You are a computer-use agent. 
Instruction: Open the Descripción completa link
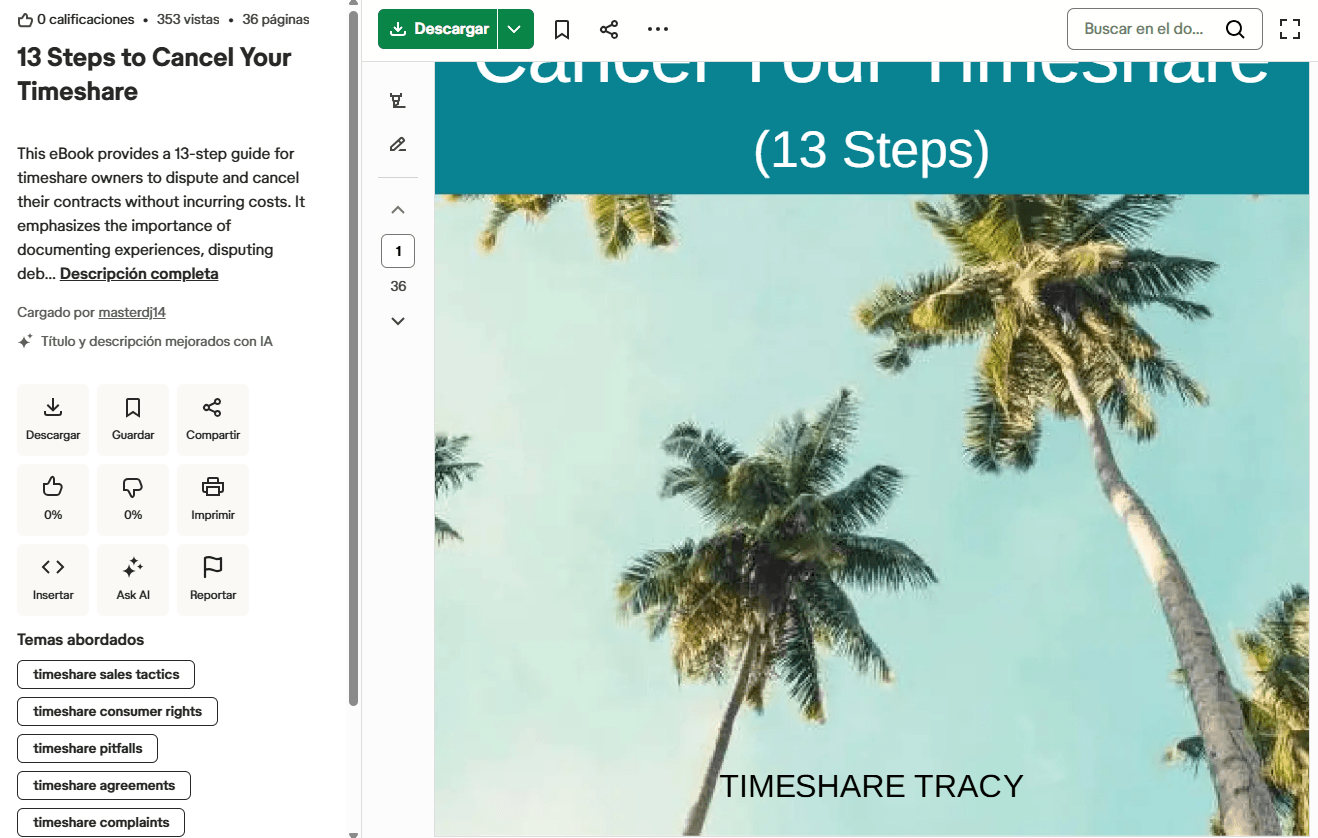pos(139,274)
